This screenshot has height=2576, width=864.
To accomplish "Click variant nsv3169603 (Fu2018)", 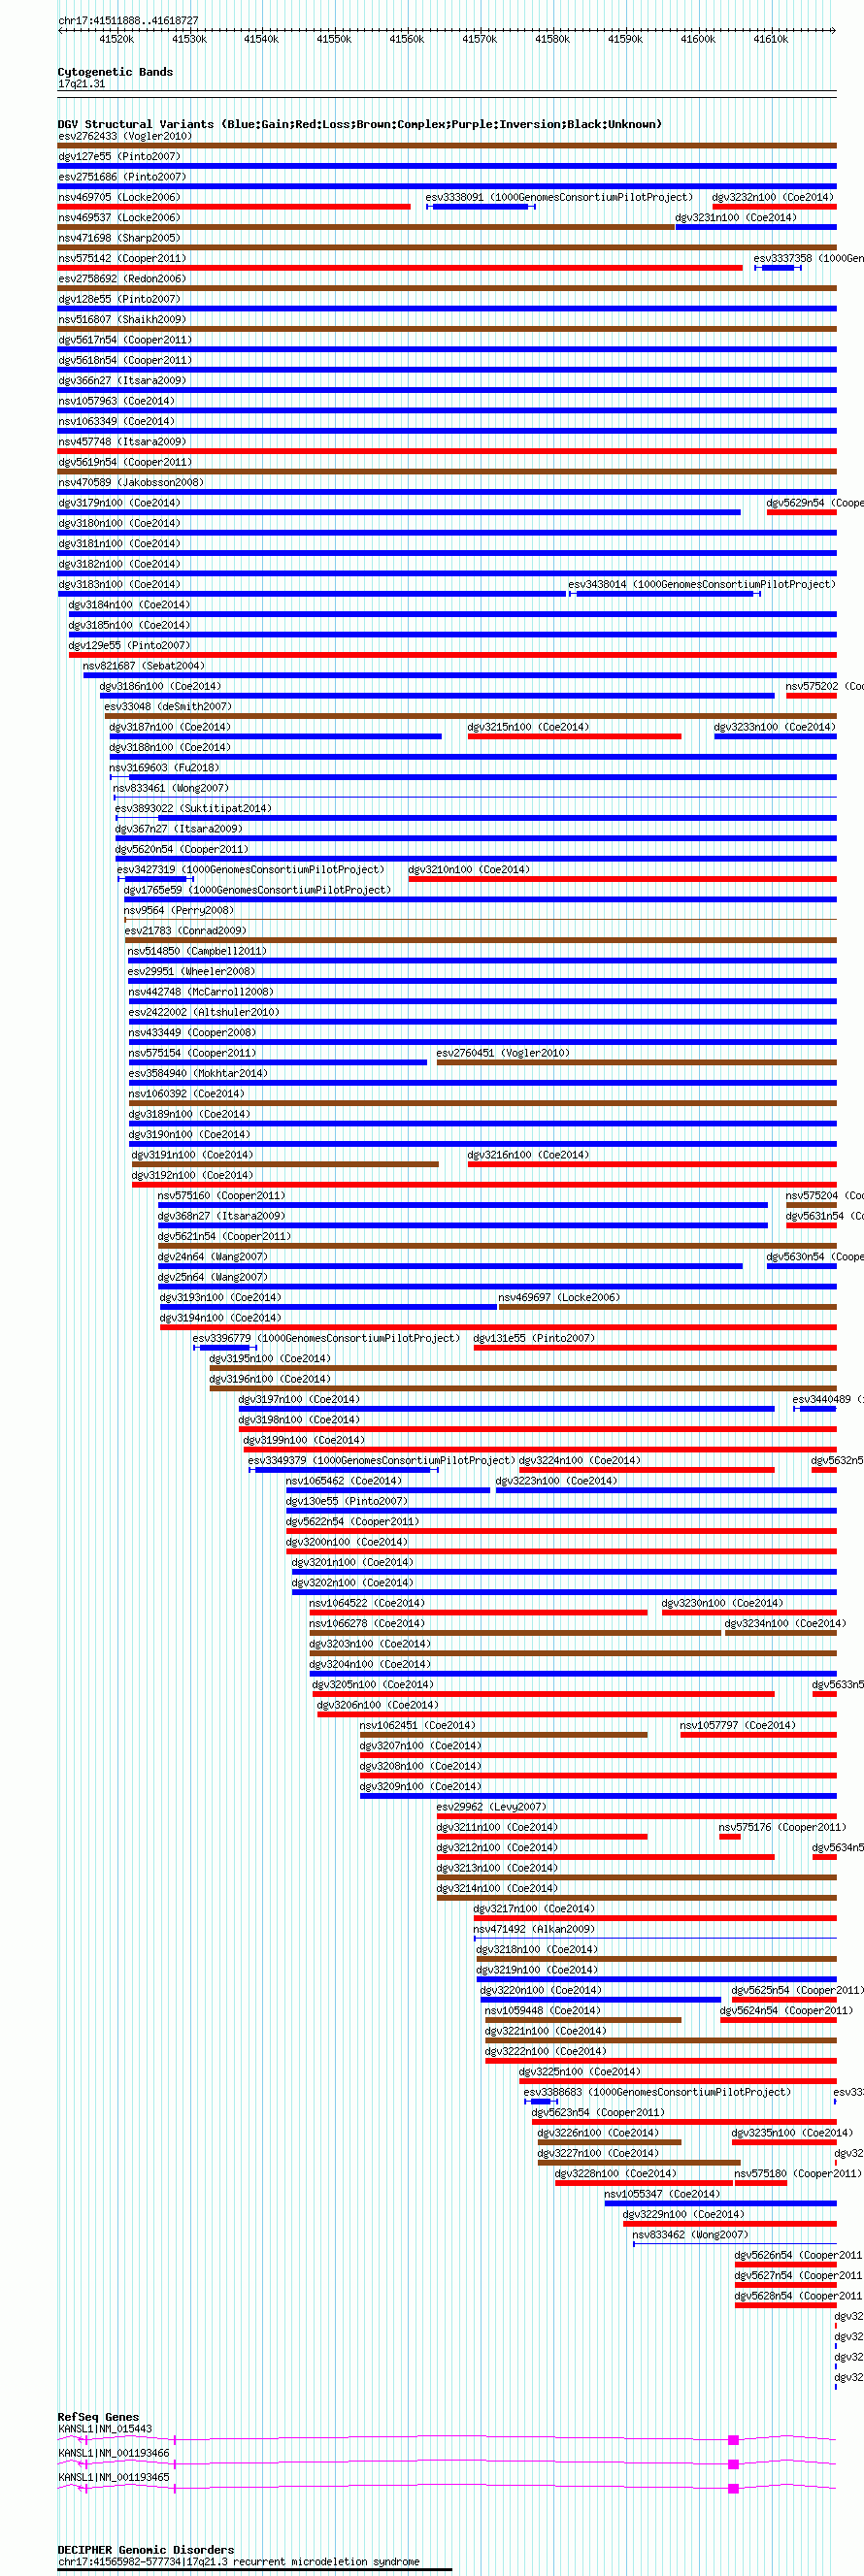I will point(164,768).
